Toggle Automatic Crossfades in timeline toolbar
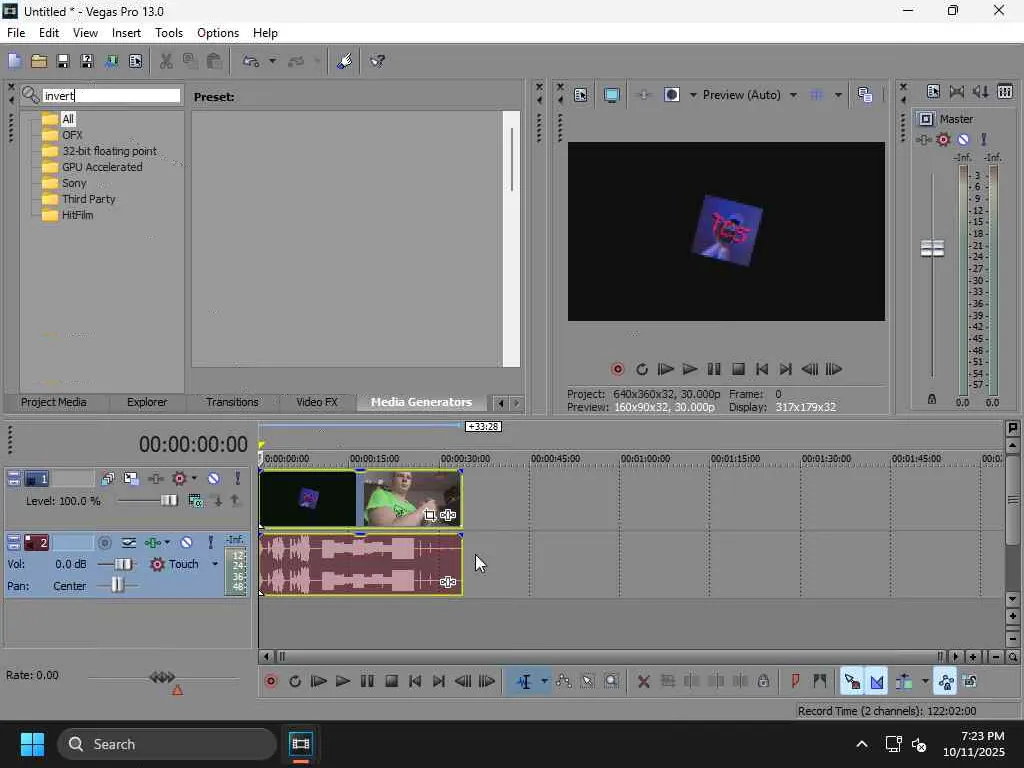This screenshot has height=768, width=1024. tap(876, 682)
